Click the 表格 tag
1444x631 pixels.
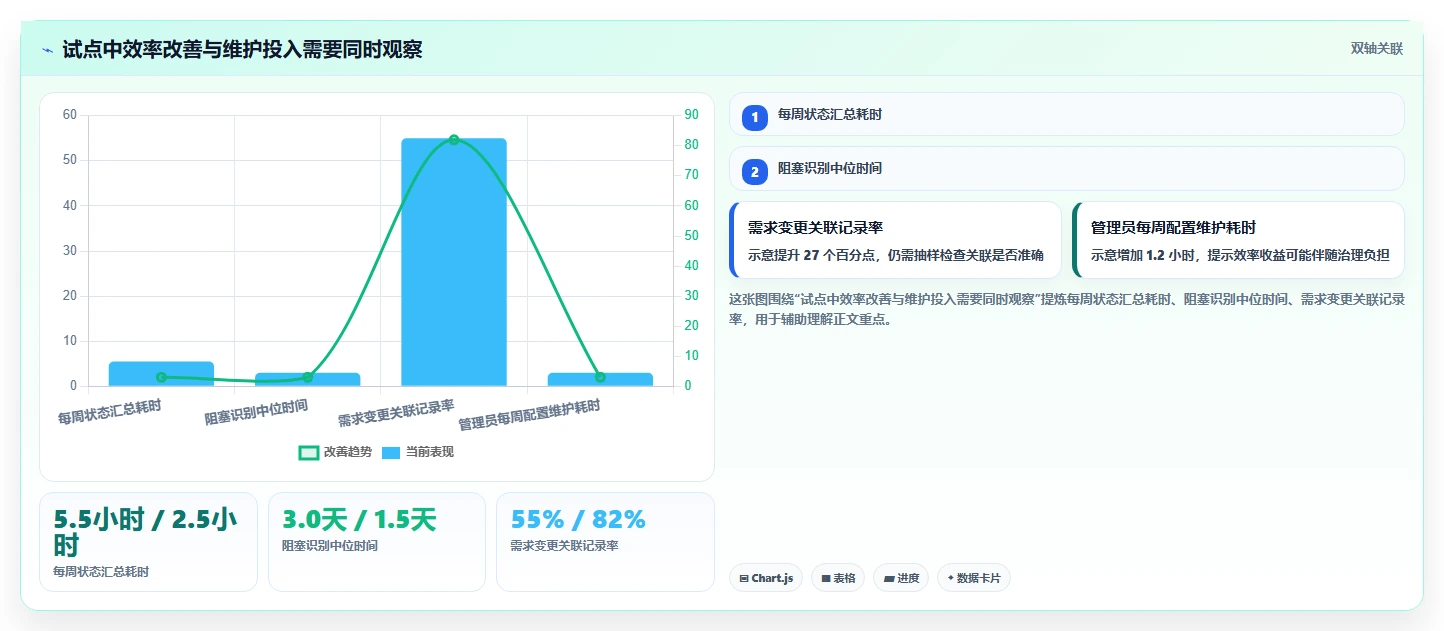point(838,578)
